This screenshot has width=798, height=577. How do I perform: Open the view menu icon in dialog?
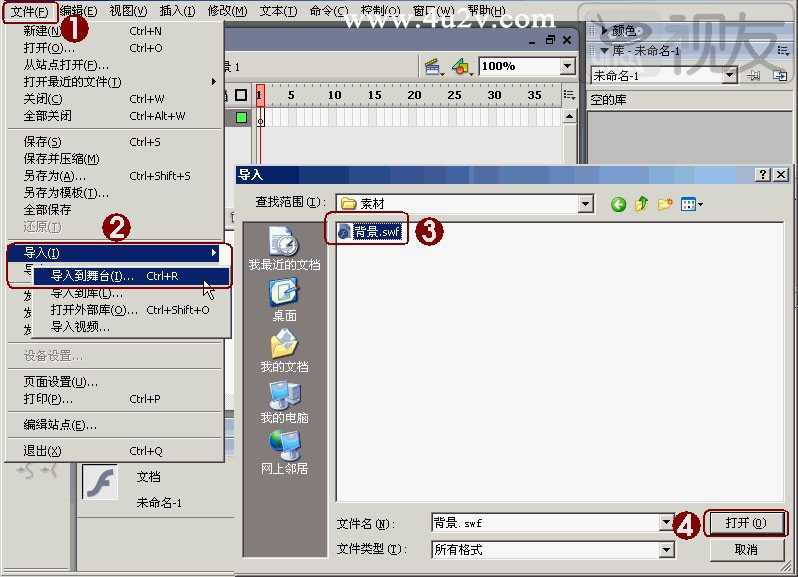[691, 205]
